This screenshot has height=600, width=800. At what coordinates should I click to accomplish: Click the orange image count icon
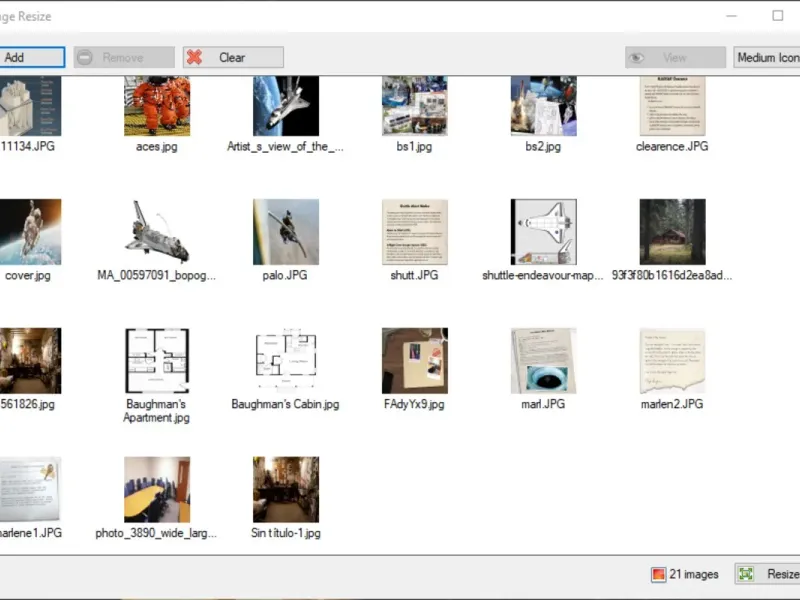[x=658, y=574]
